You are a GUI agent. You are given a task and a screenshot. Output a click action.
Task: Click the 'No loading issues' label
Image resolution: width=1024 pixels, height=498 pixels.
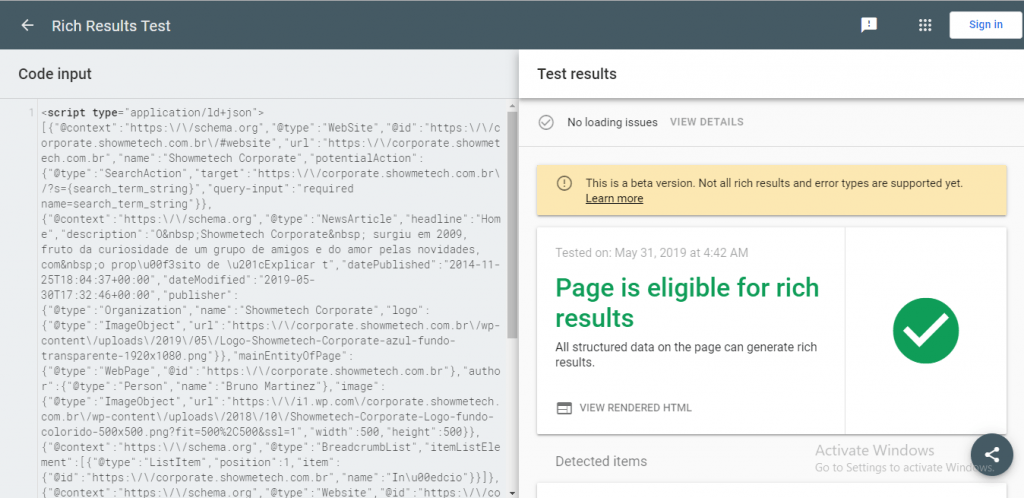[612, 122]
